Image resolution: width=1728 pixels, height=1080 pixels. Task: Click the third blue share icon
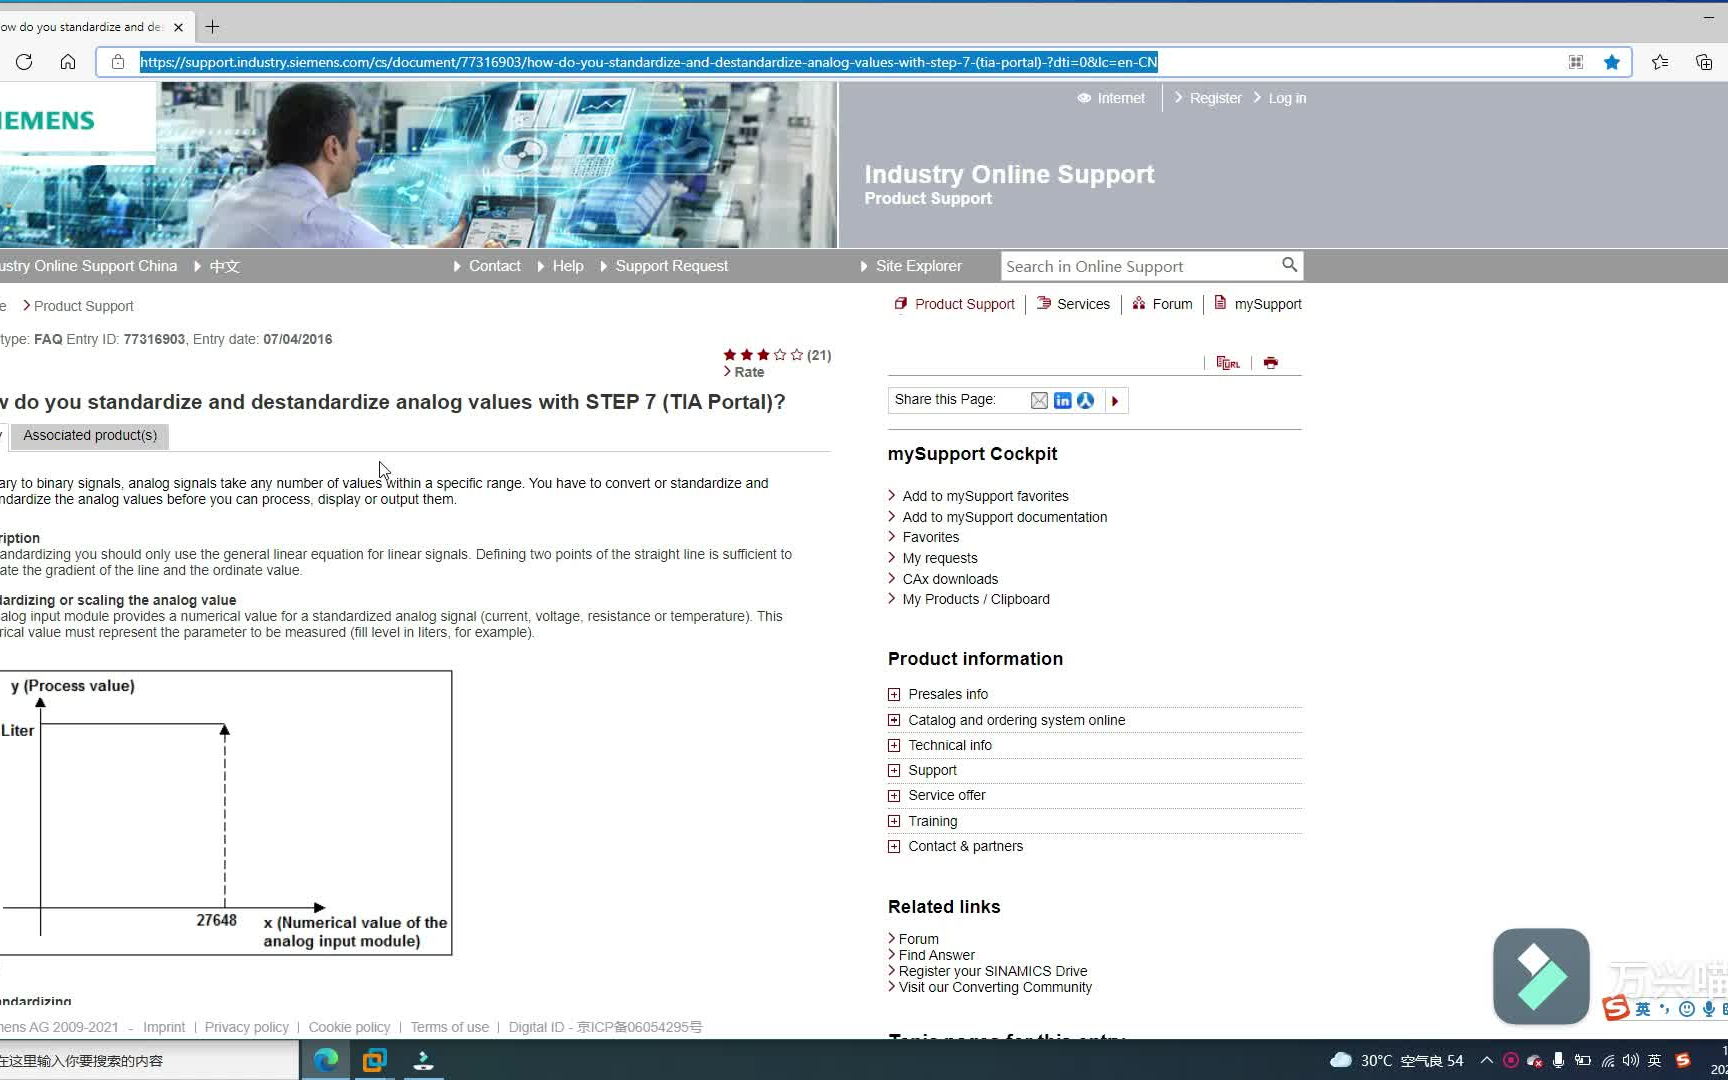1085,400
